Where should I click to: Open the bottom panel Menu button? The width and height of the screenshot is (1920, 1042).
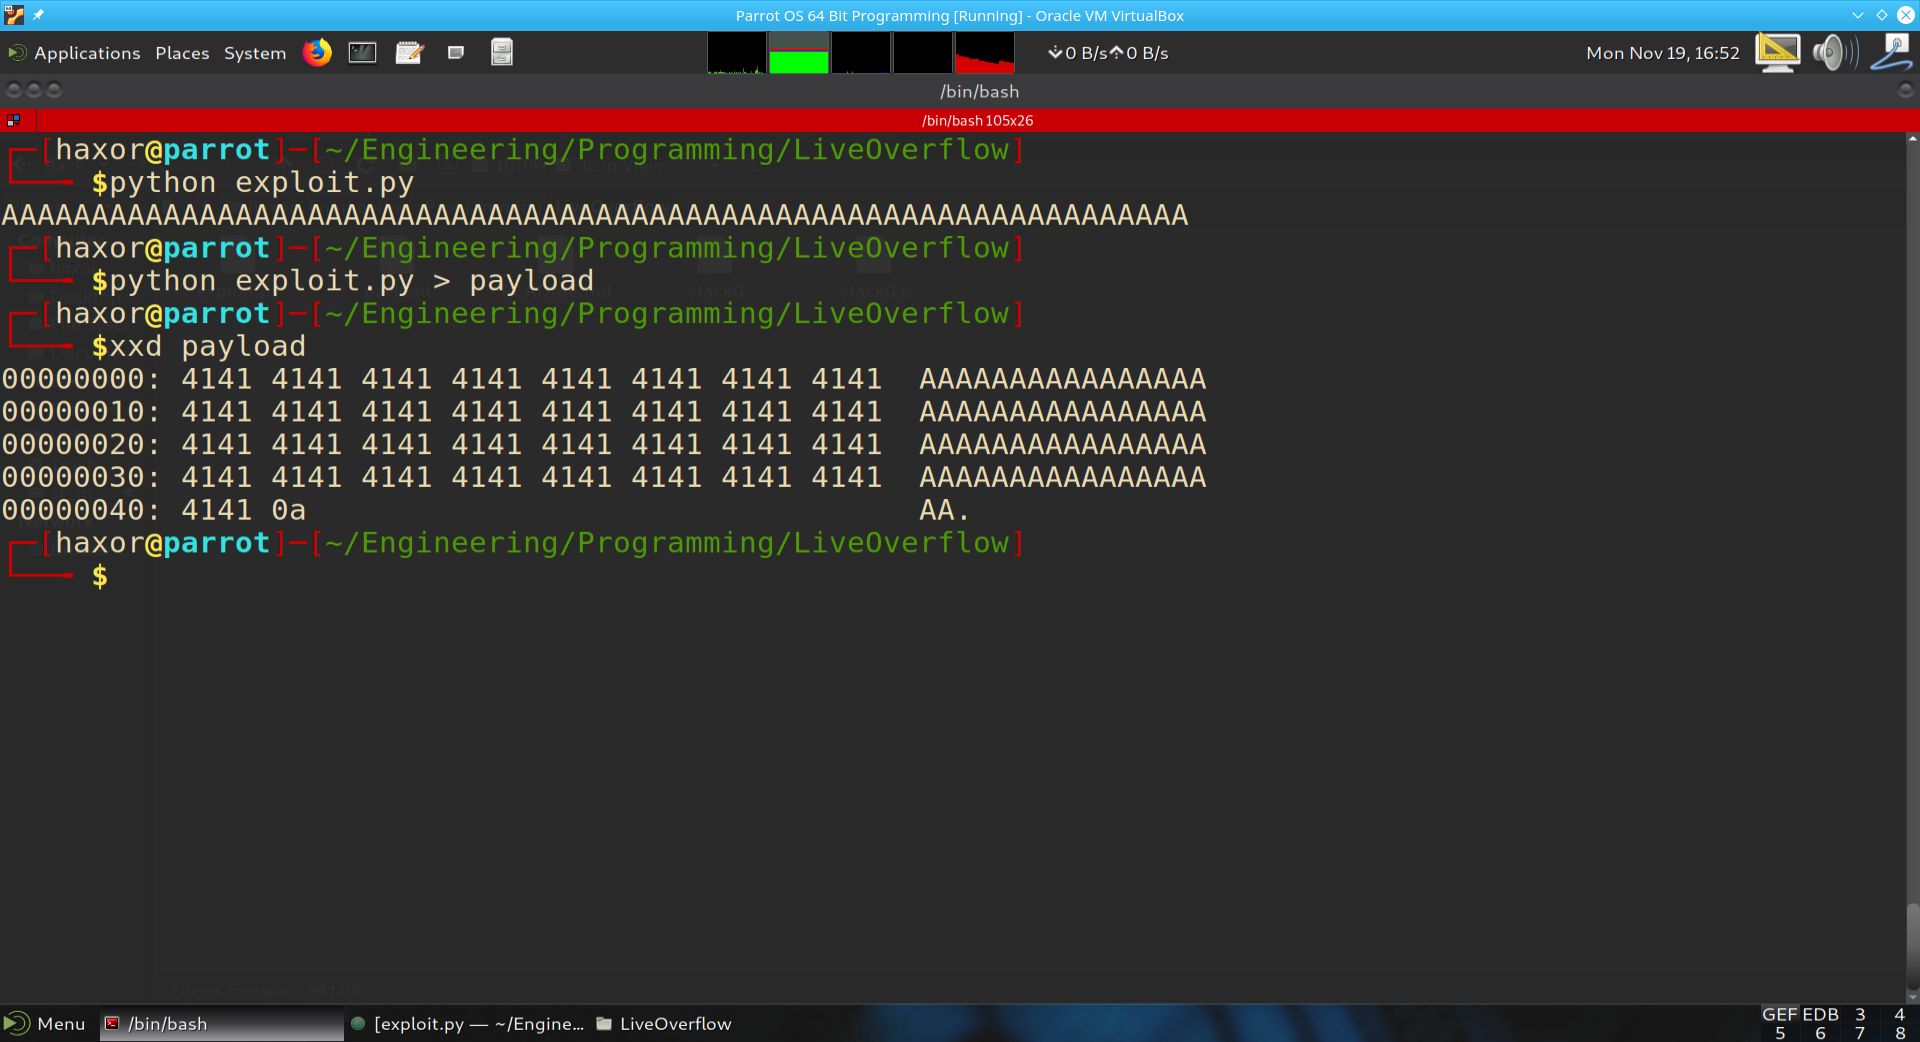coord(46,1023)
